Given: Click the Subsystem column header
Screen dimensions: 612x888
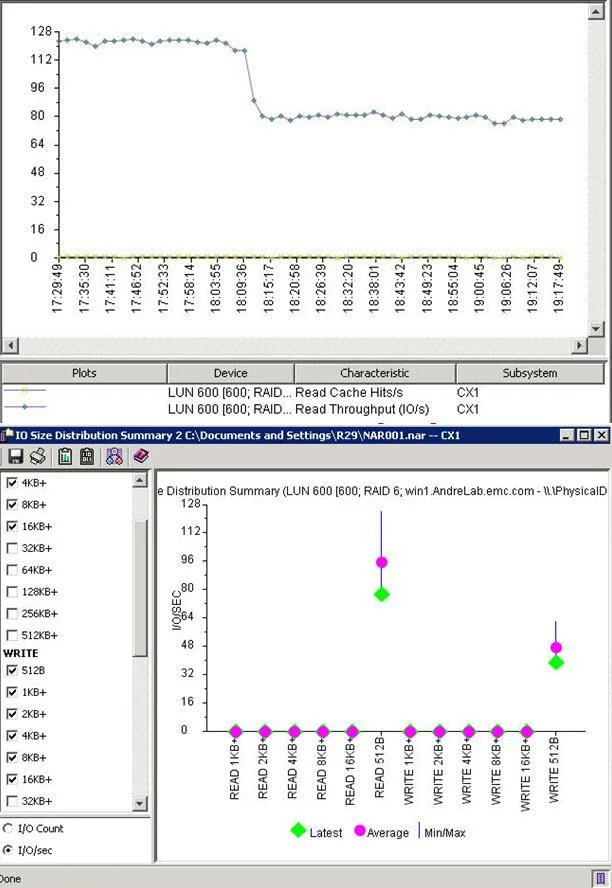Looking at the screenshot, I should click(530, 373).
